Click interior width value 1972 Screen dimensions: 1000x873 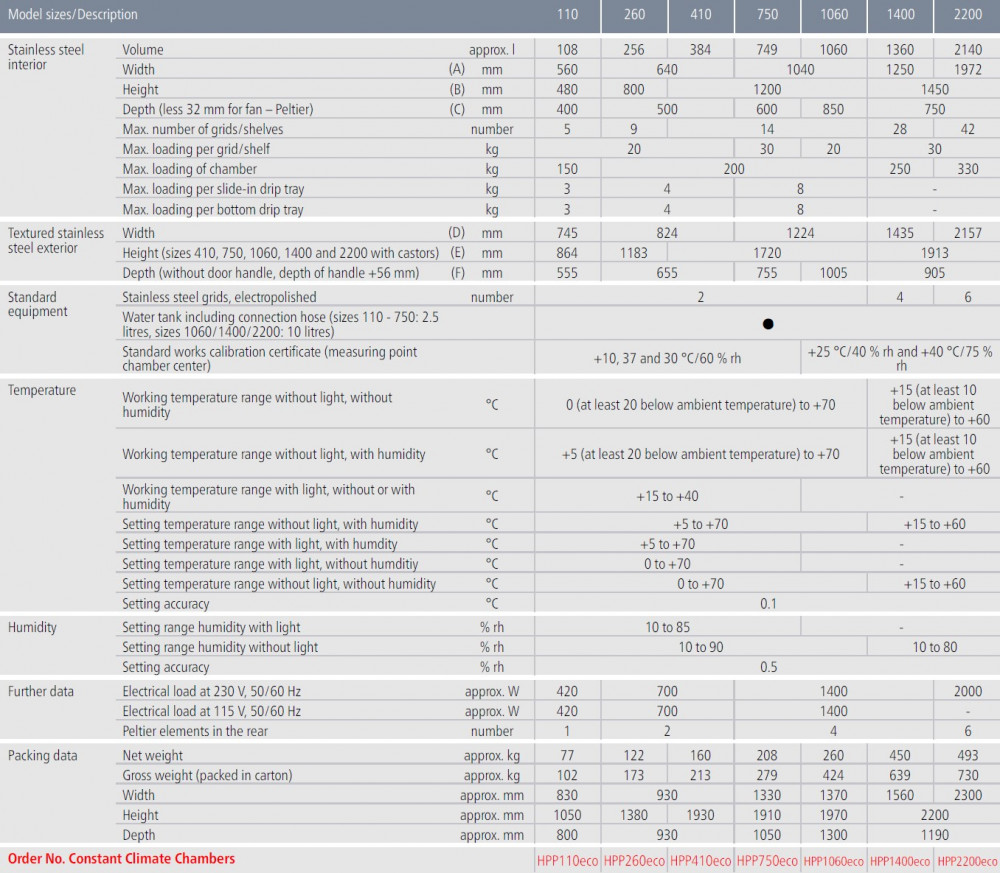[x=967, y=70]
